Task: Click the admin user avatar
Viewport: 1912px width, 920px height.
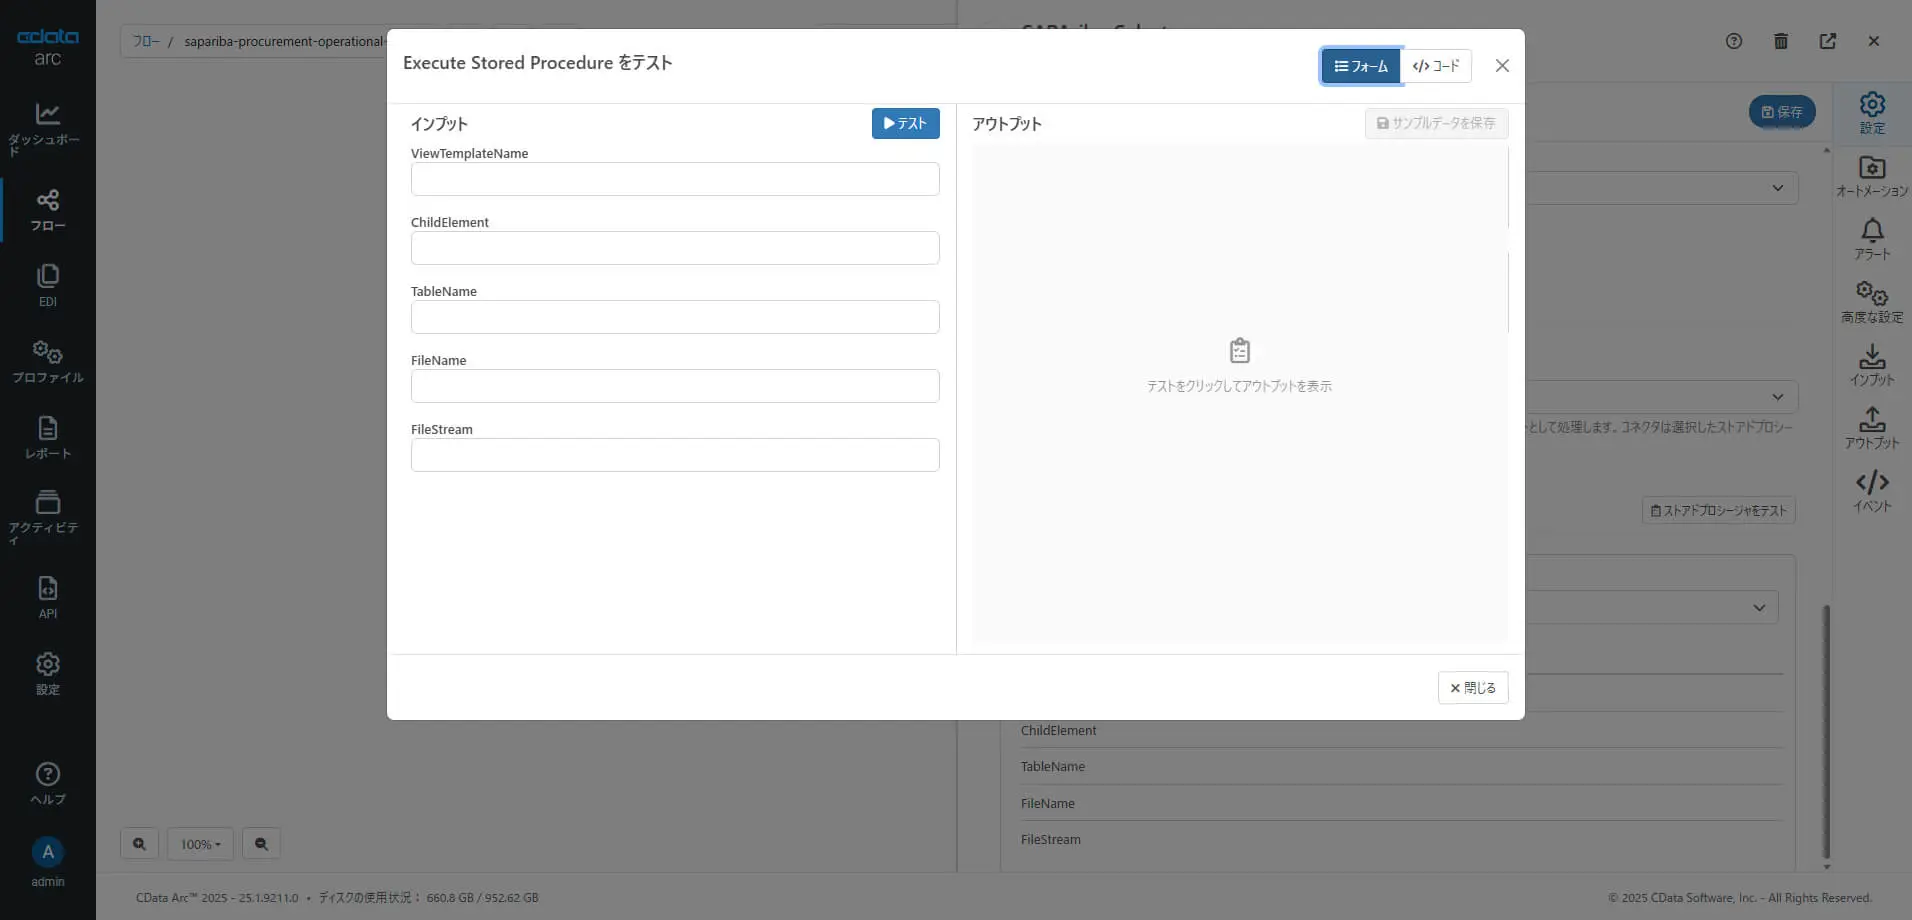Action: tap(47, 852)
